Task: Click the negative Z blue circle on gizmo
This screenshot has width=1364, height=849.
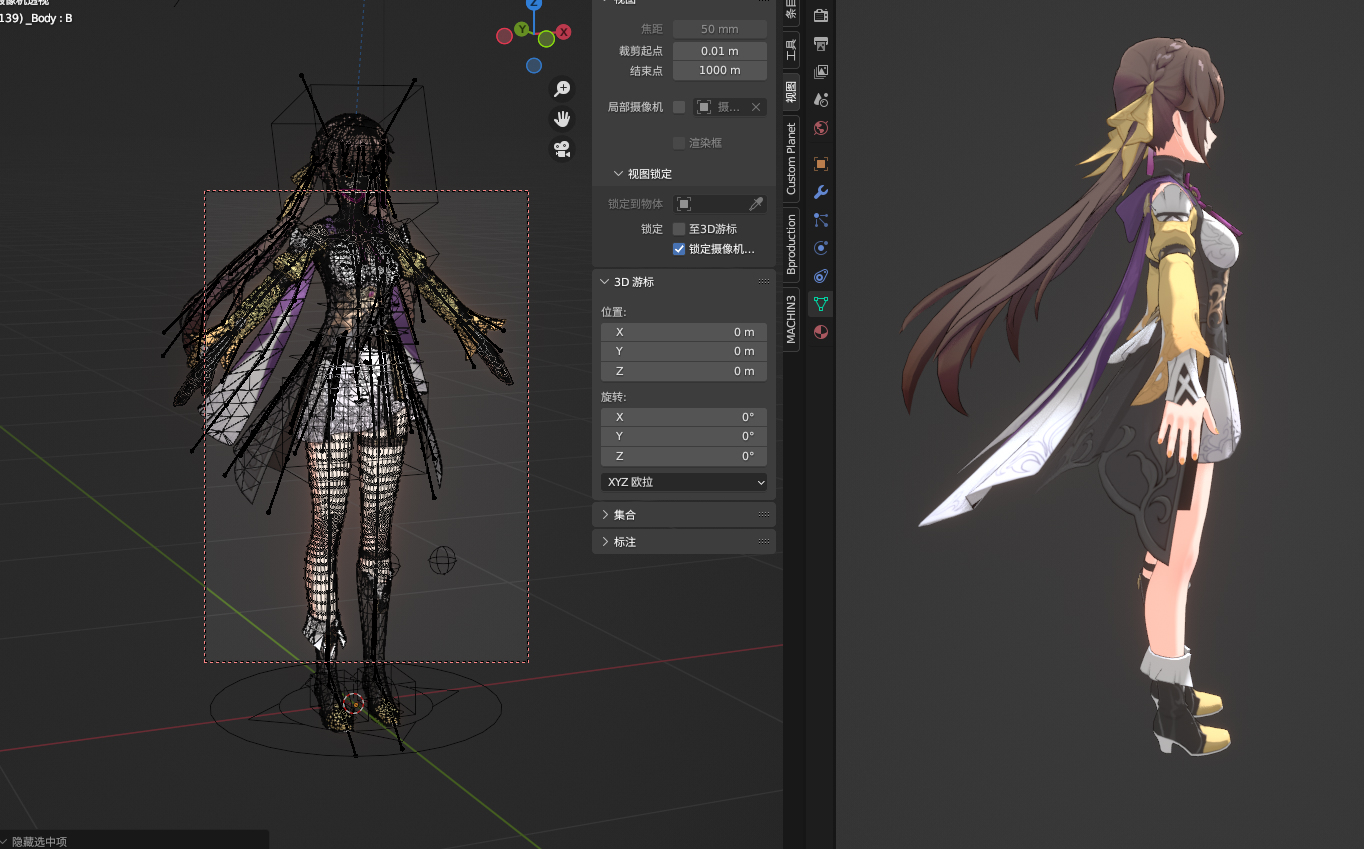Action: (534, 65)
